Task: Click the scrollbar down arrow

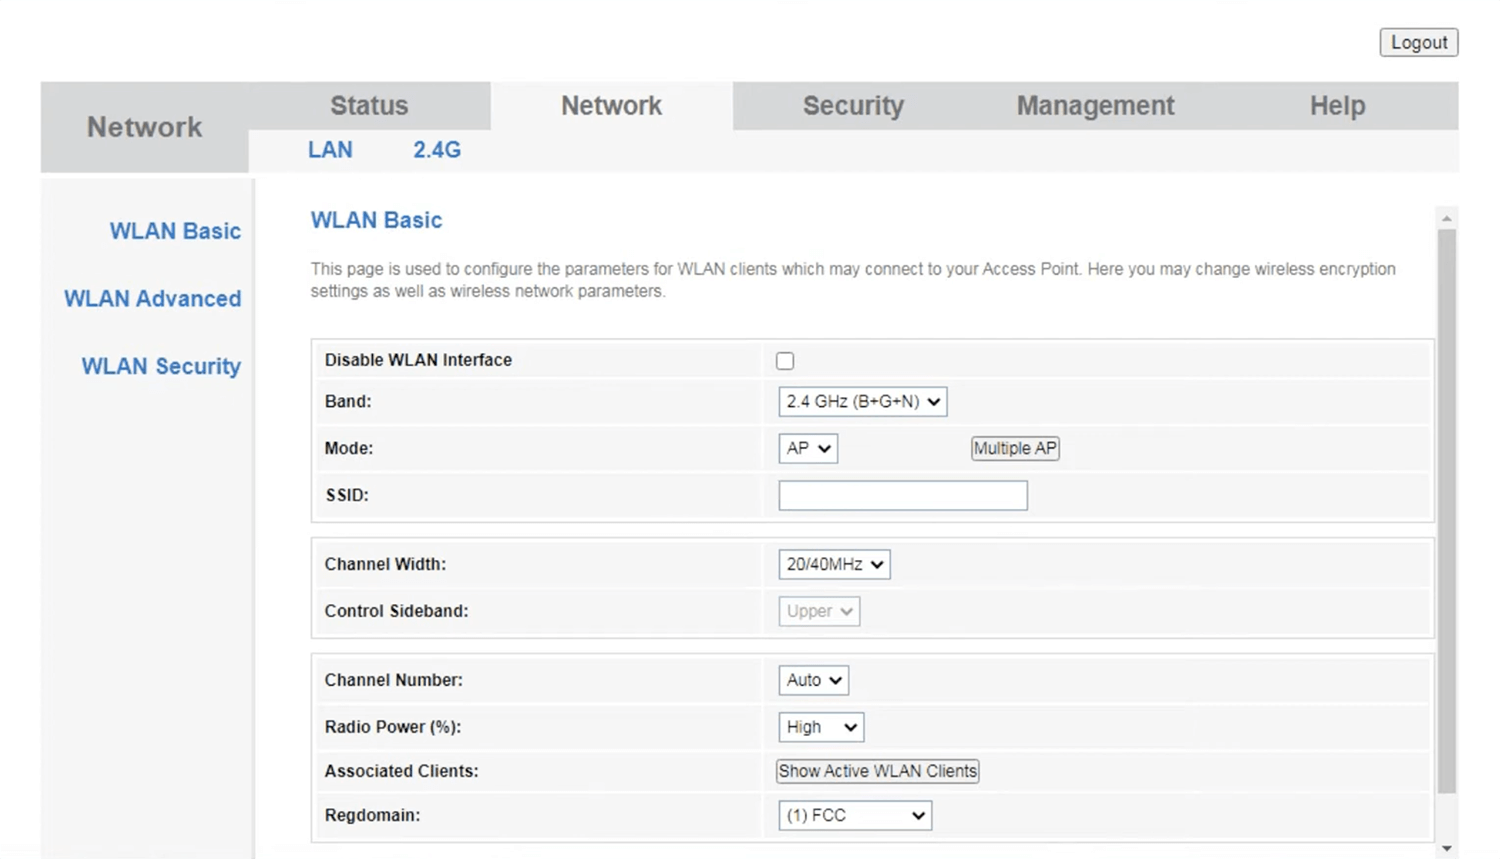Action: point(1446,848)
